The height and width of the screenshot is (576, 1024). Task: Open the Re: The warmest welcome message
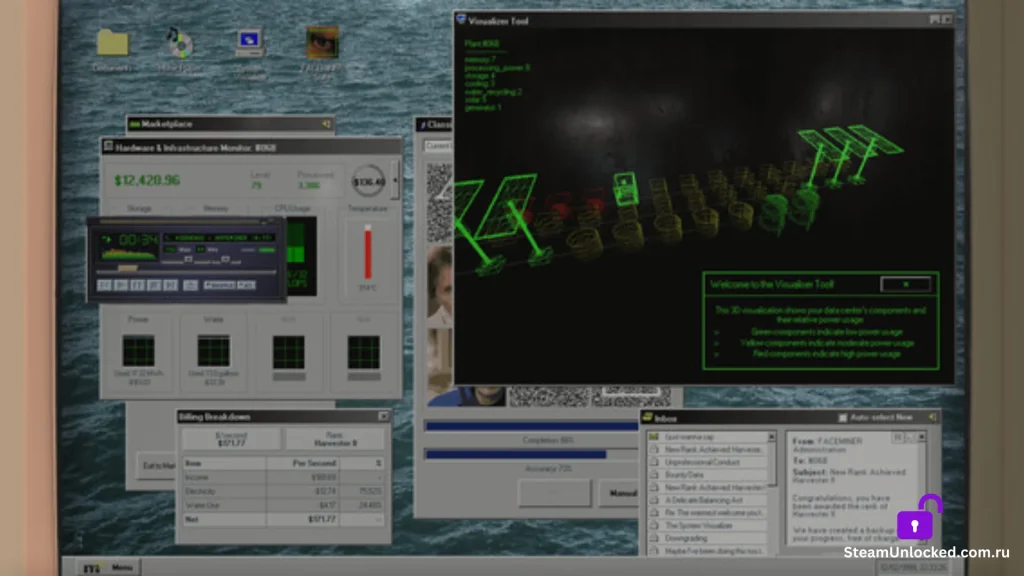707,513
